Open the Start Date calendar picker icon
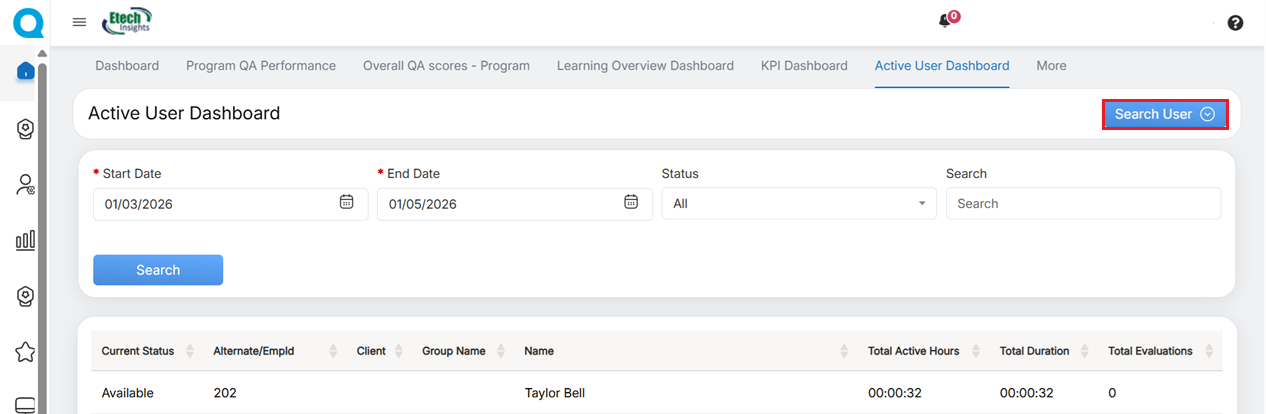This screenshot has width=1266, height=414. pos(346,202)
